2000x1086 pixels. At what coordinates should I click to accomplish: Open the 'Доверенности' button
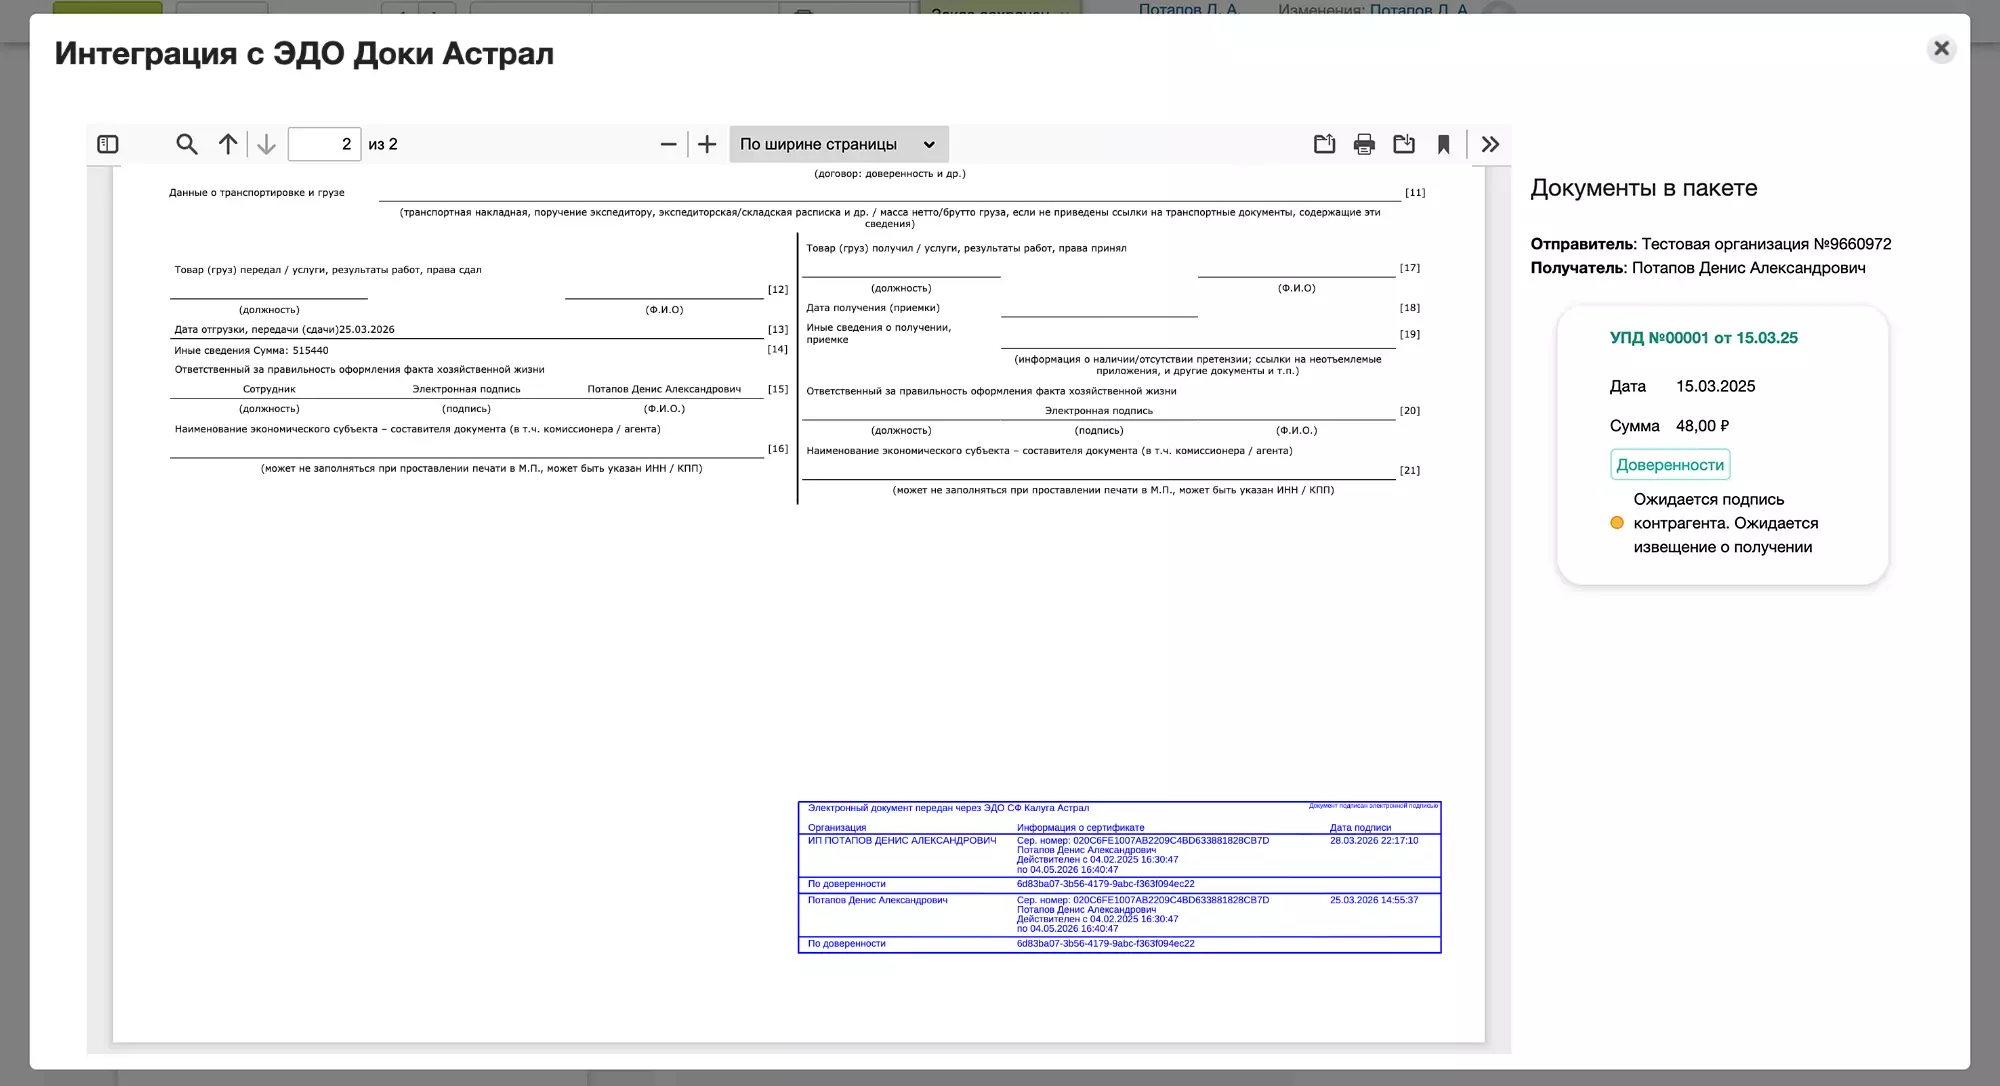pyautogui.click(x=1669, y=465)
